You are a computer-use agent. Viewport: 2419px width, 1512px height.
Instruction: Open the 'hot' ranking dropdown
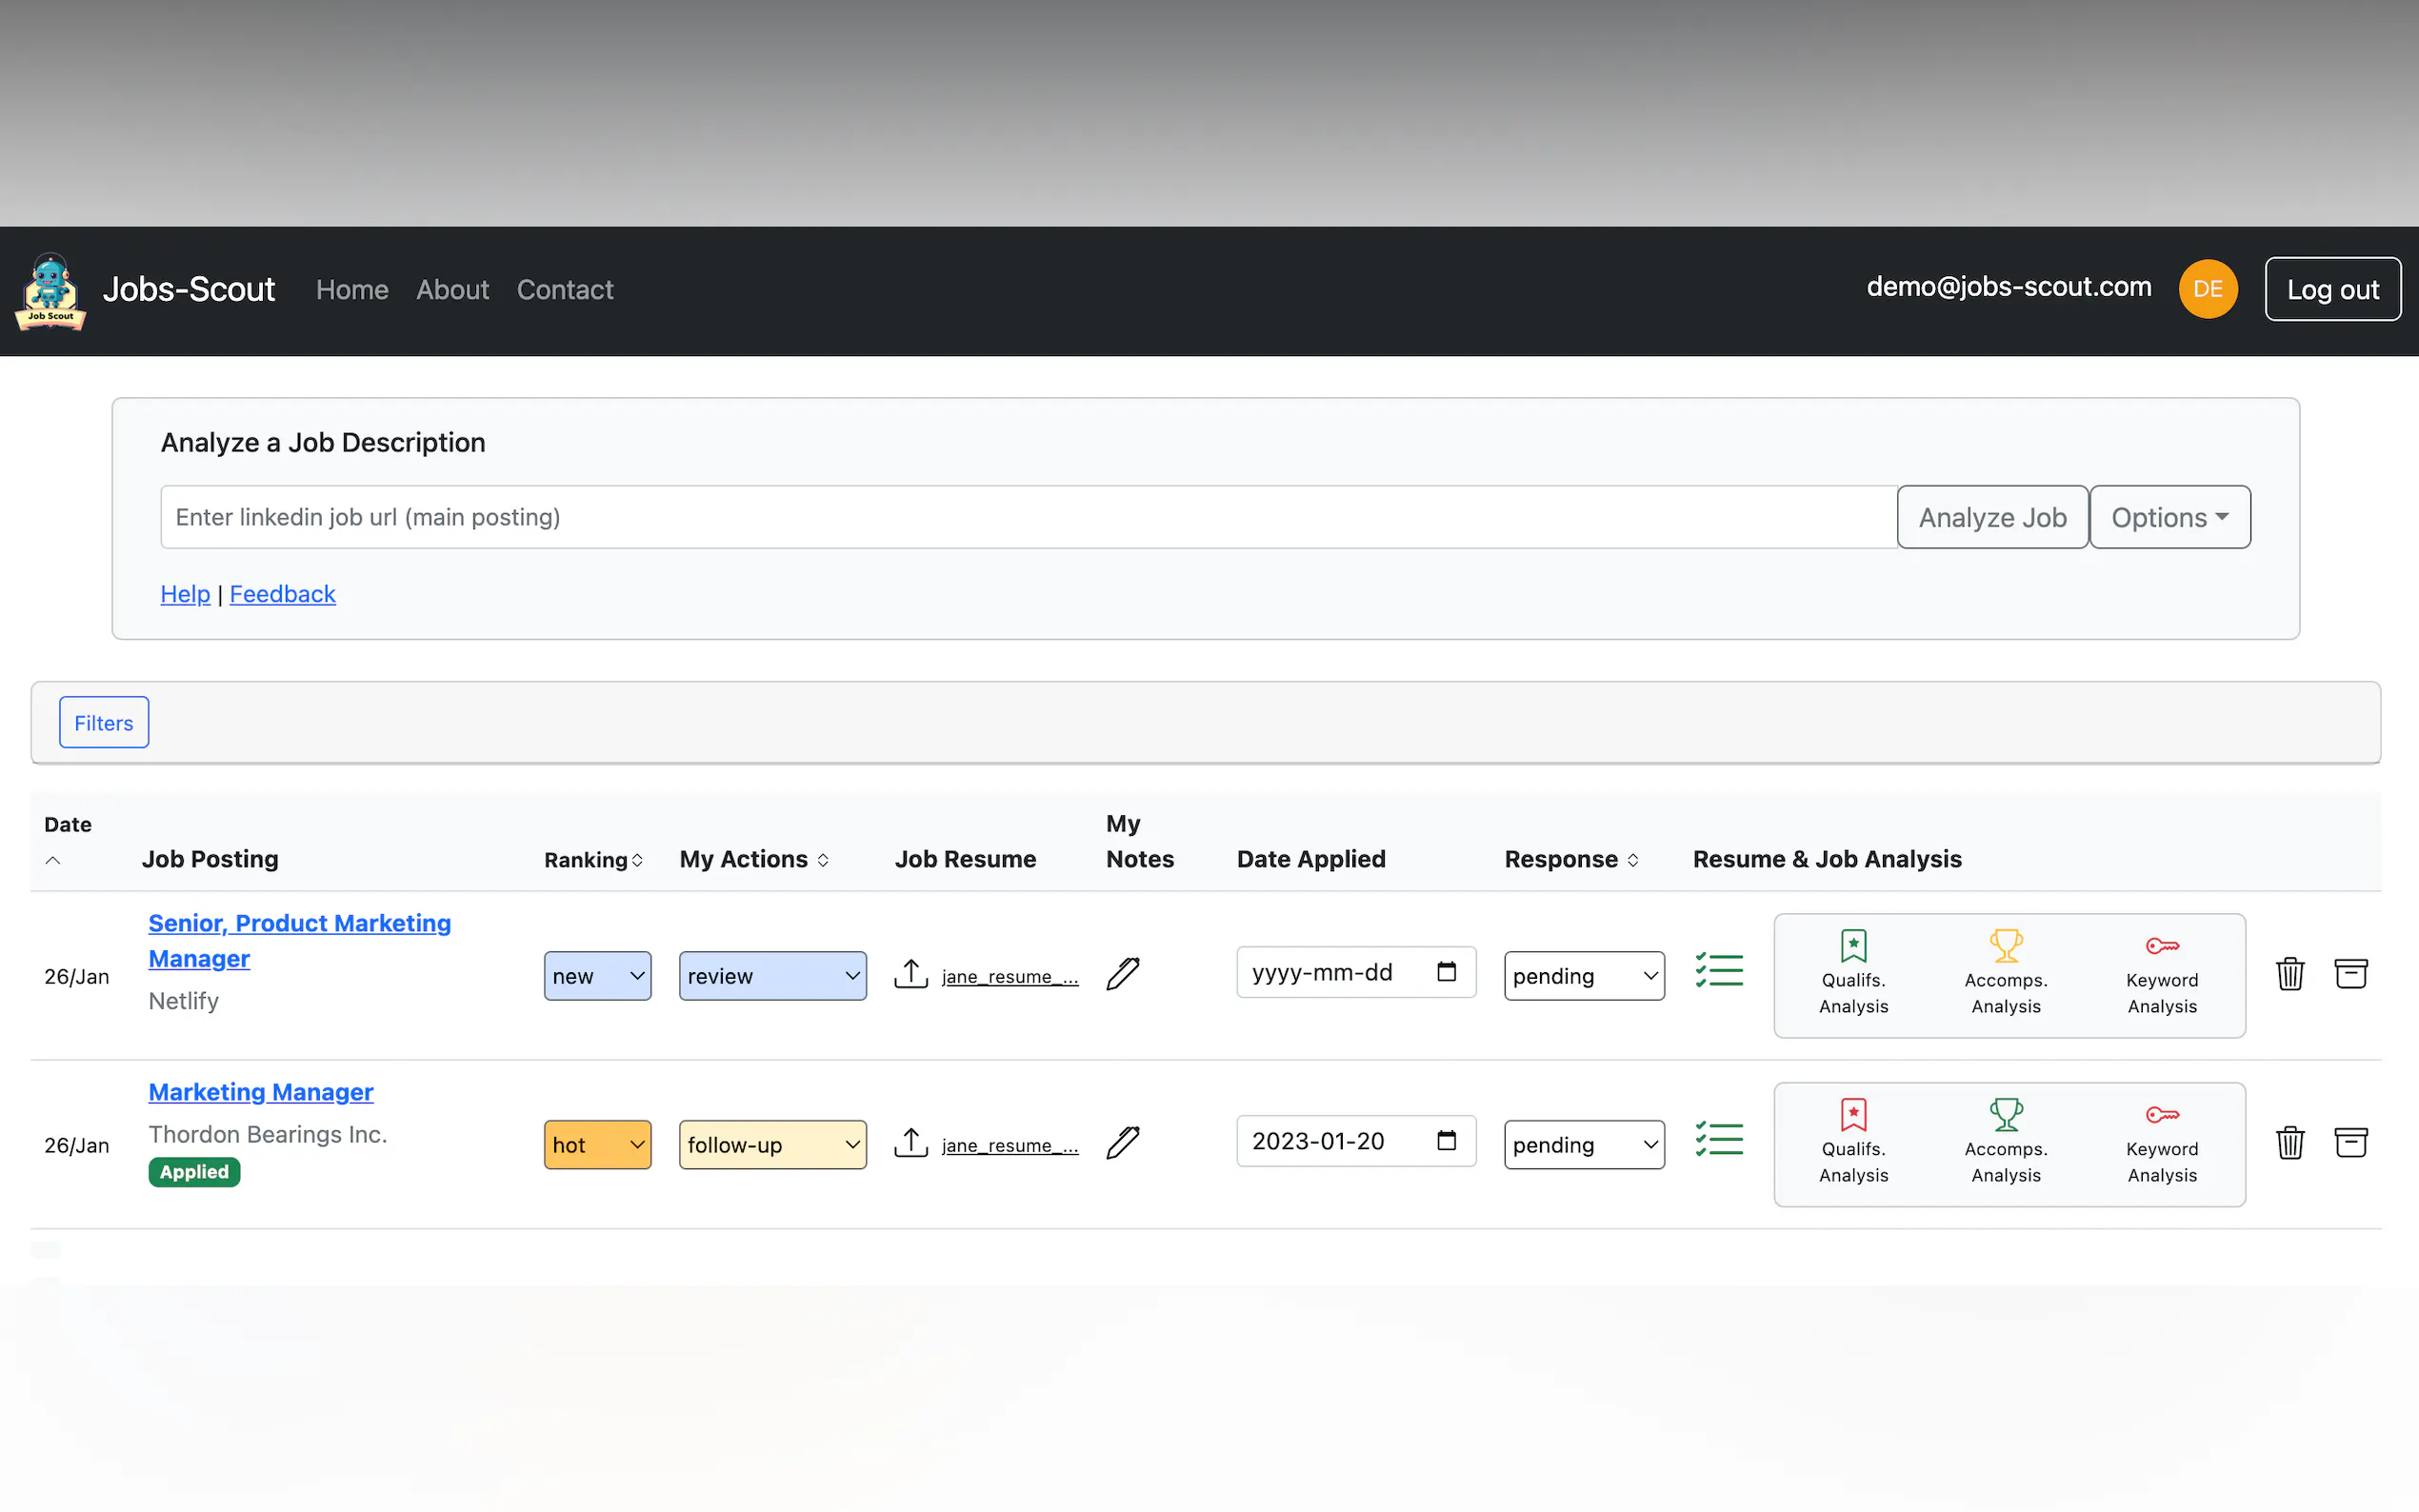pyautogui.click(x=597, y=1144)
